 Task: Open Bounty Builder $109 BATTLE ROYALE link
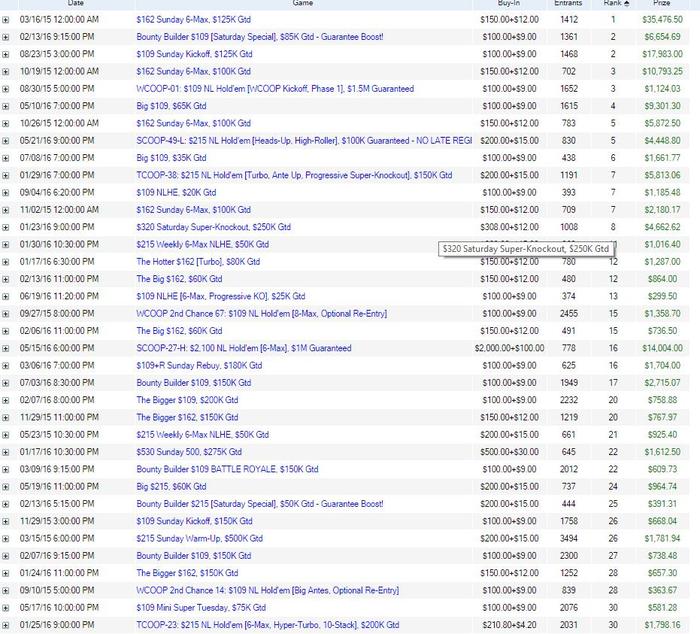227,469
